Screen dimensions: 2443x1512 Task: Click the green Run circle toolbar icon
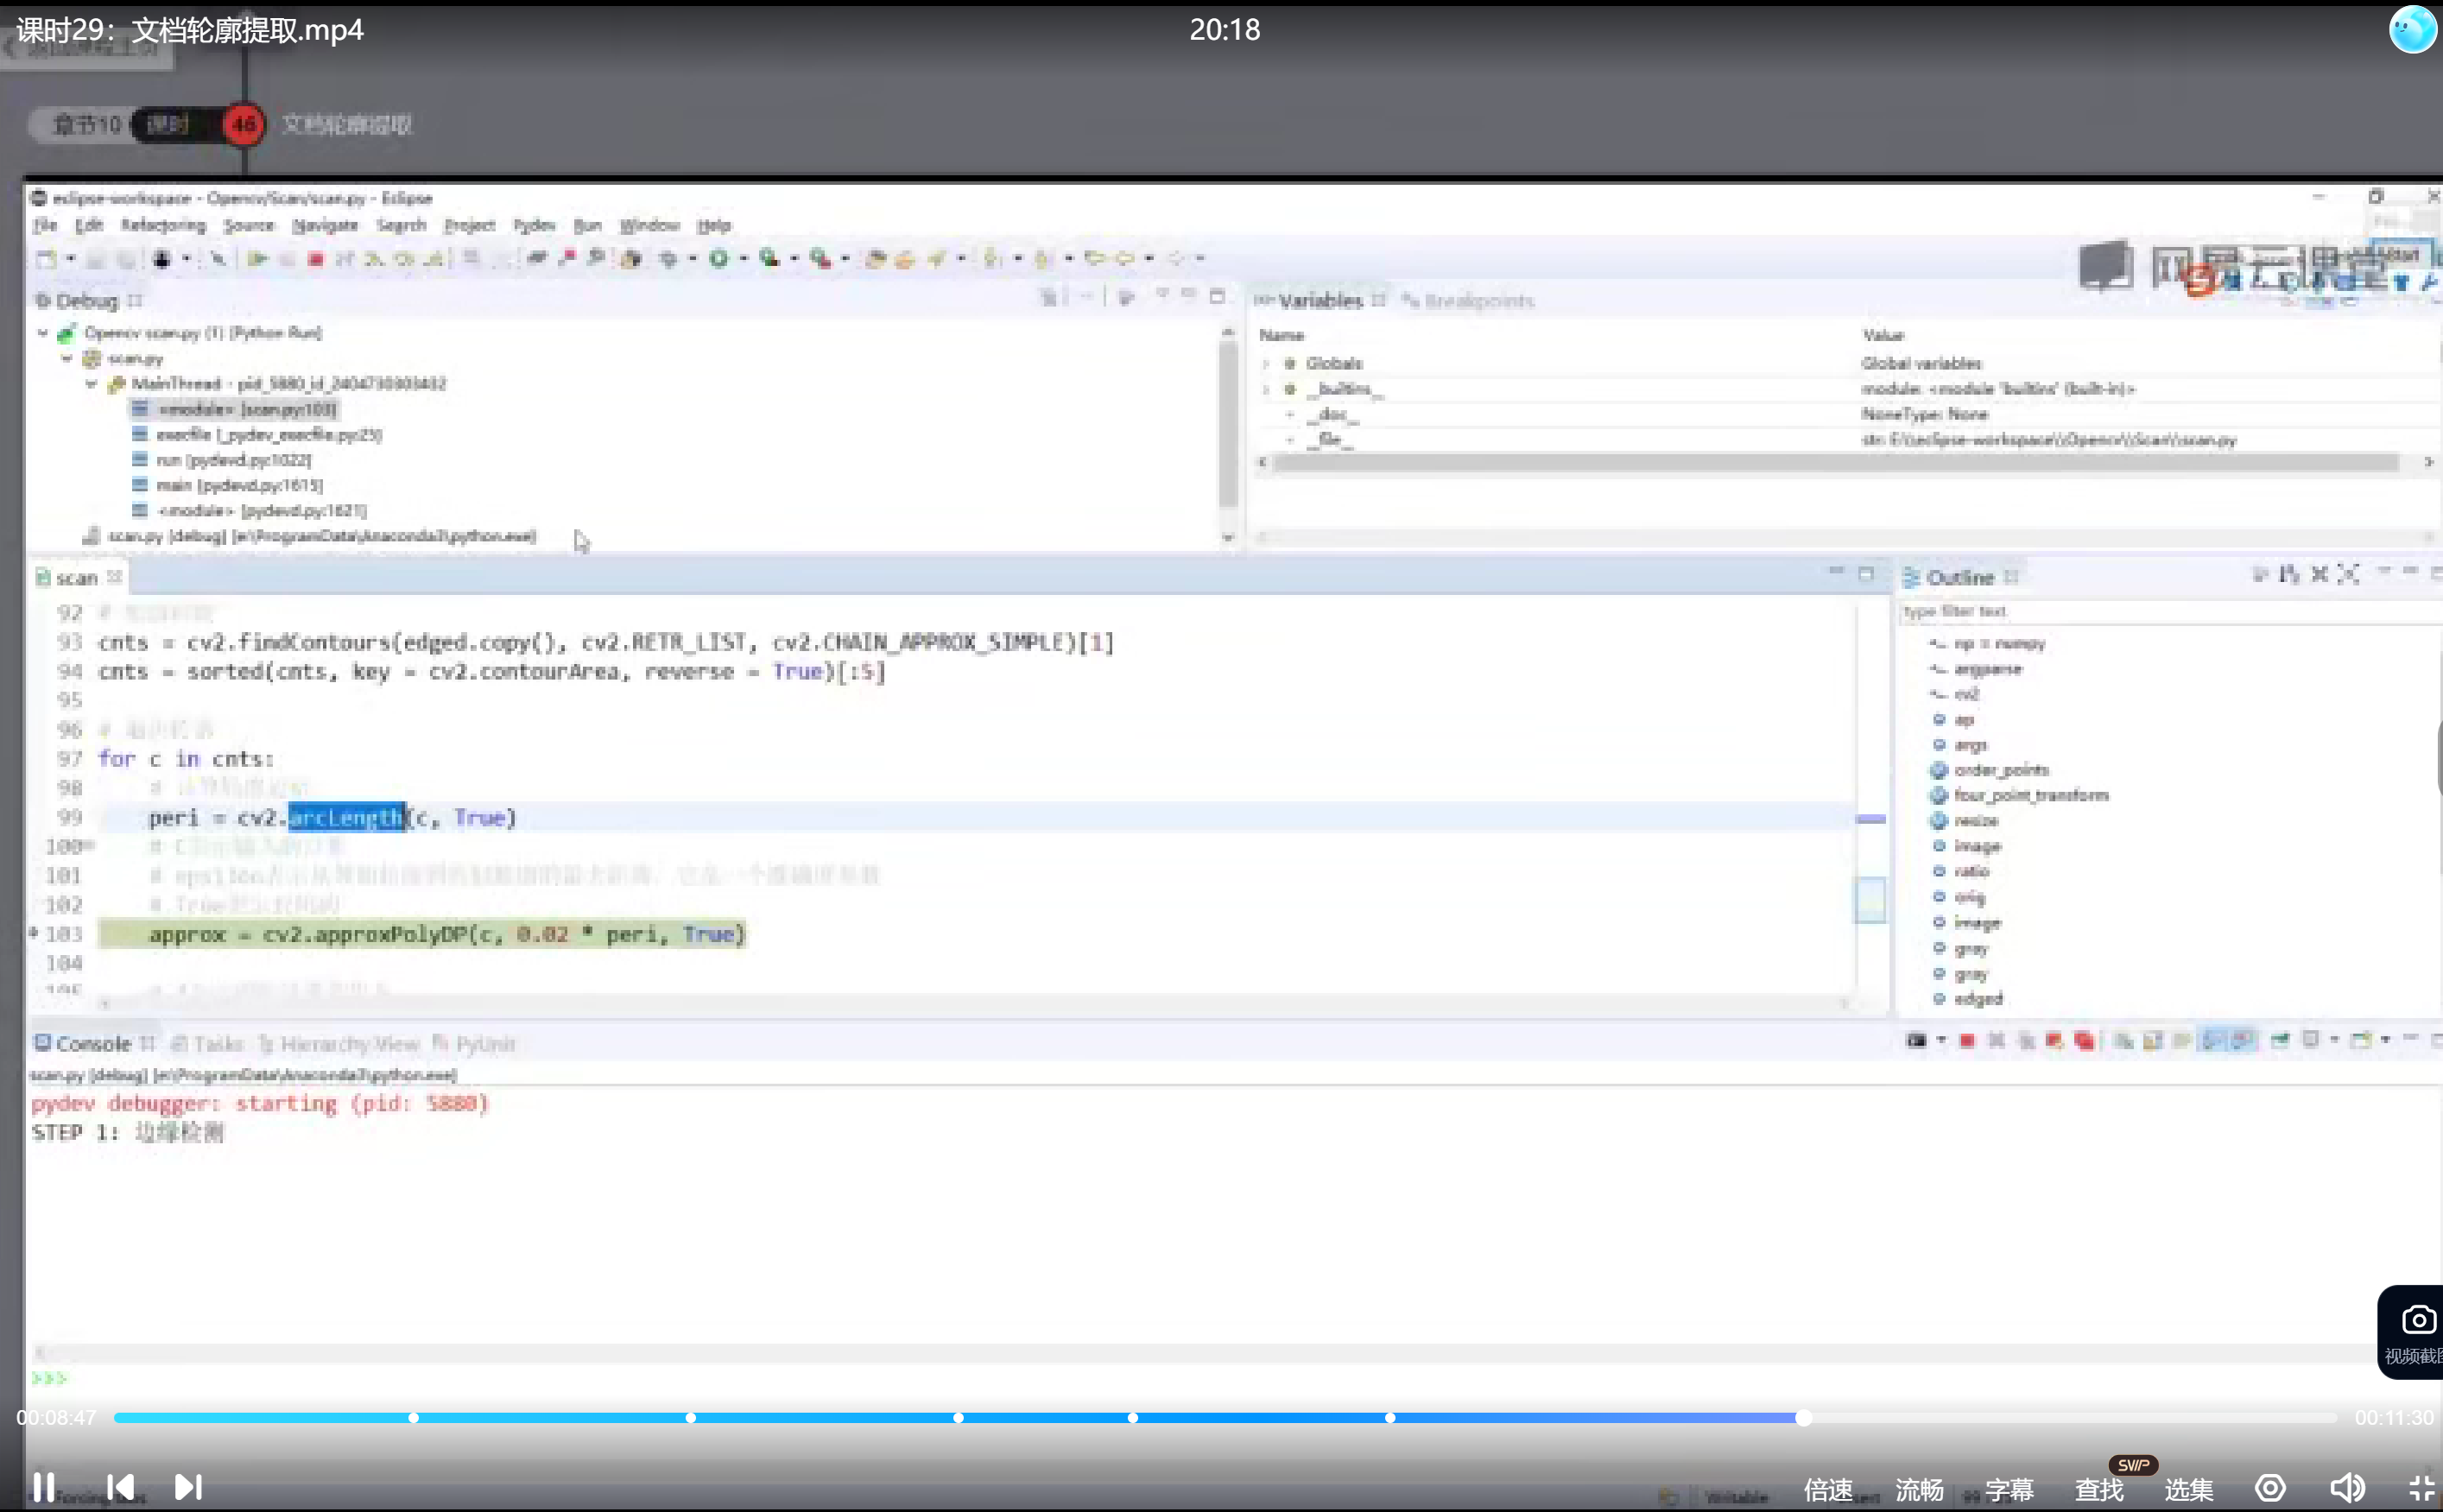718,259
